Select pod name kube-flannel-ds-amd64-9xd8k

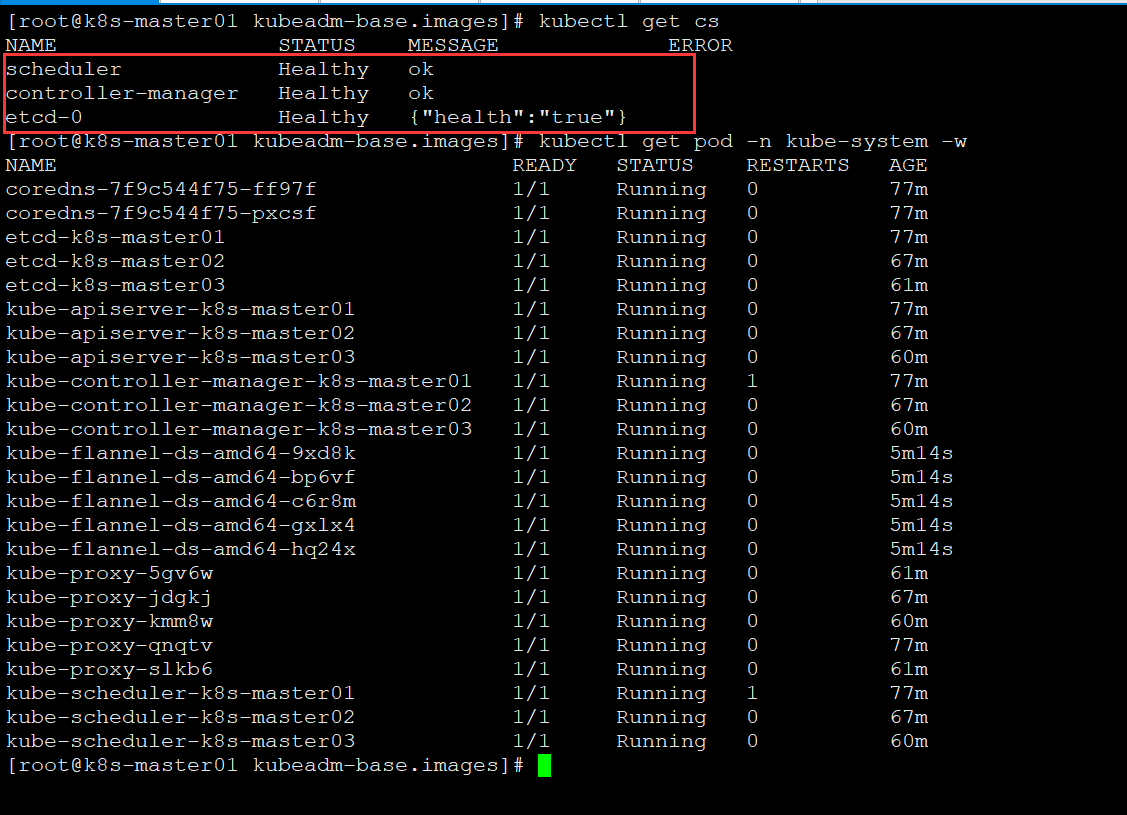tap(180, 453)
